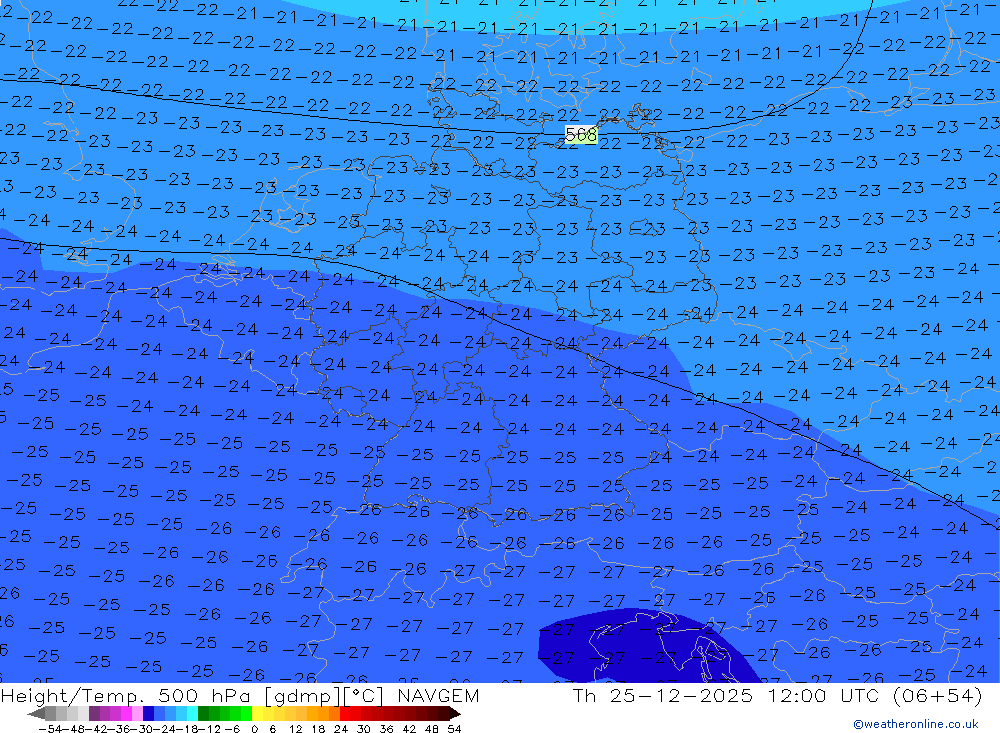Image resolution: width=1000 pixels, height=733 pixels.
Task: Click the bright red 24 legend swatch
Action: coord(345,714)
